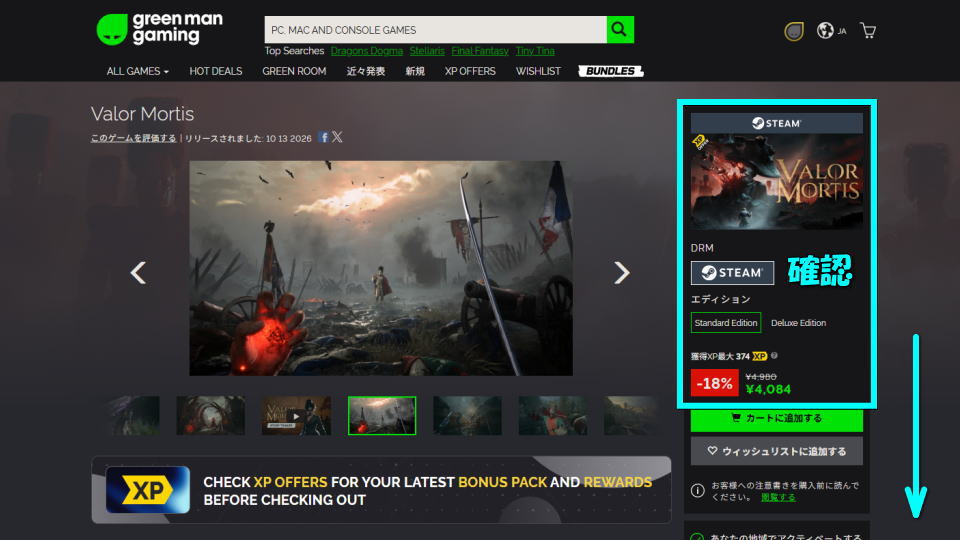Open the GREEN ROOM menu item
The height and width of the screenshot is (540, 960).
294,71
